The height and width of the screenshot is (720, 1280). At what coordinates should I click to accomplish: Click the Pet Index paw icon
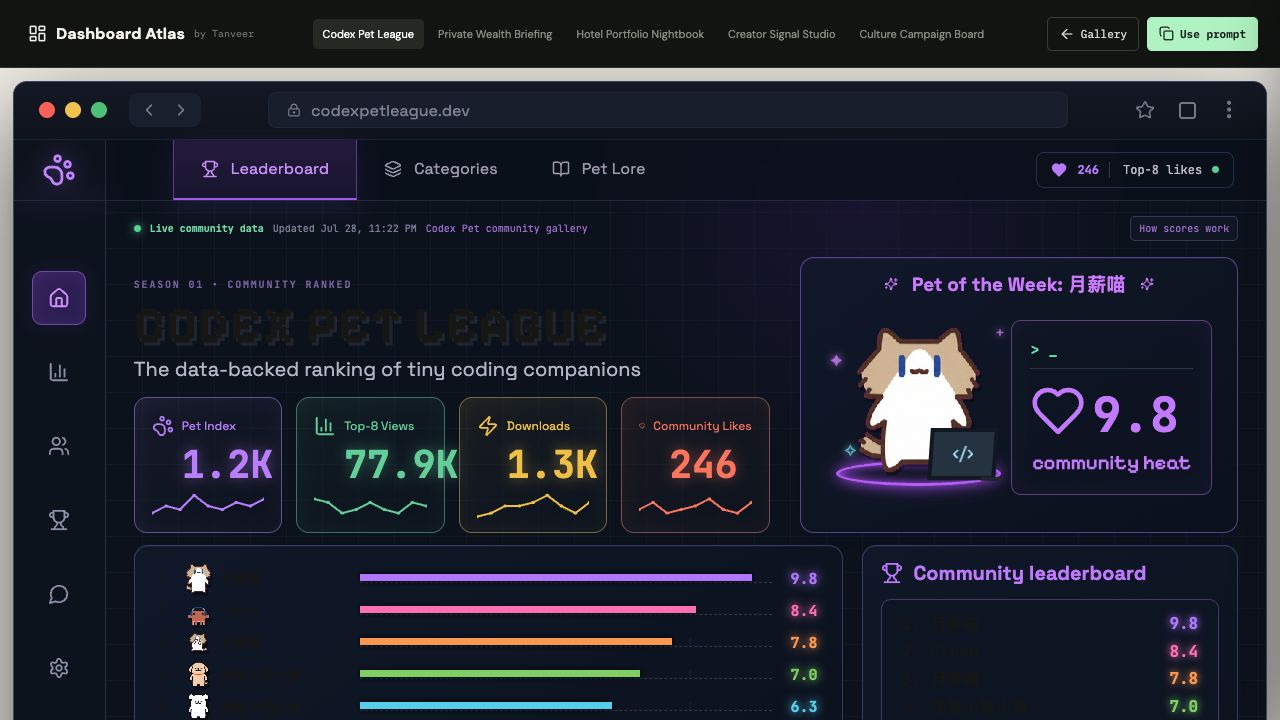[163, 426]
